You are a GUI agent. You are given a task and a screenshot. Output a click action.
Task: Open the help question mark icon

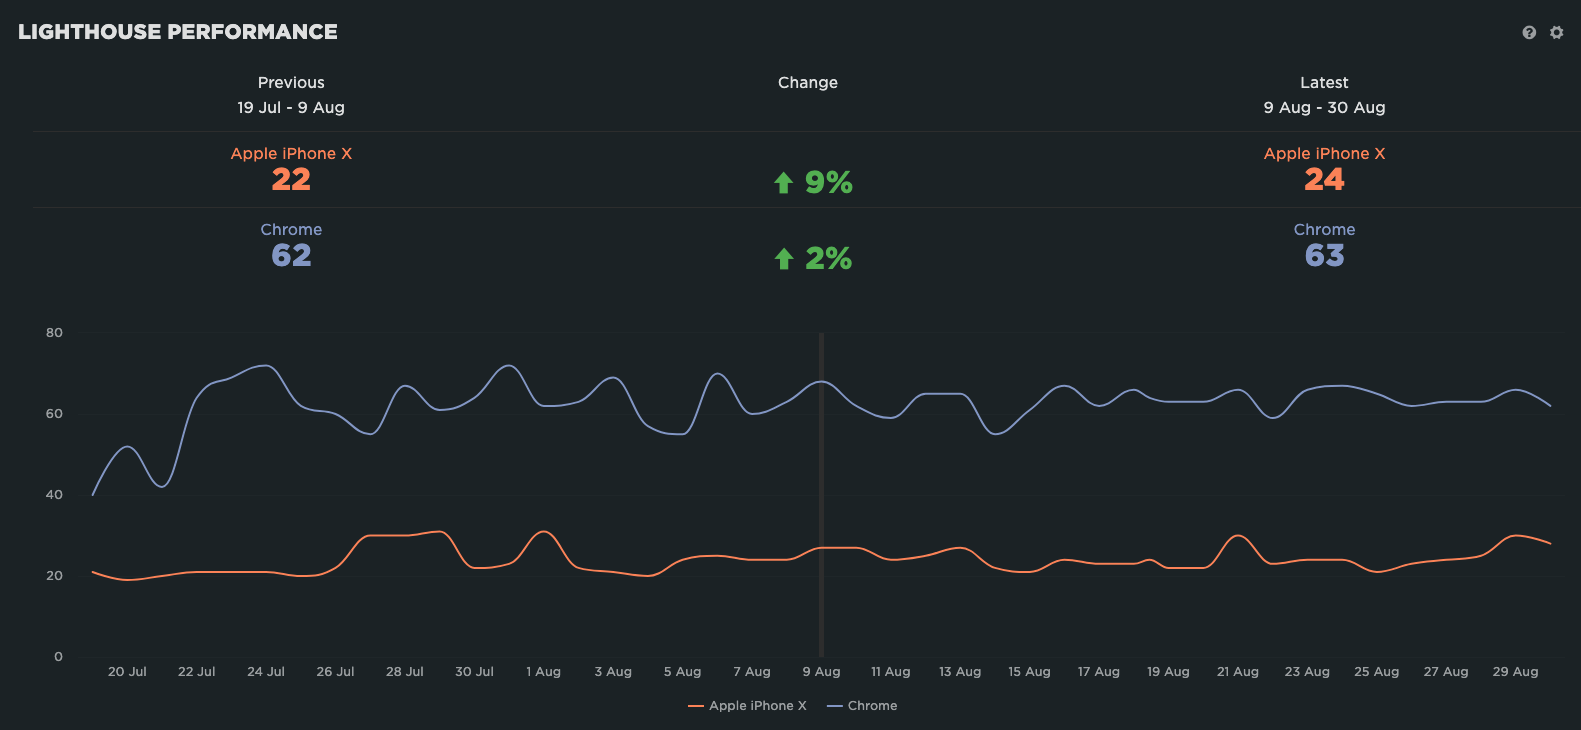tap(1529, 33)
